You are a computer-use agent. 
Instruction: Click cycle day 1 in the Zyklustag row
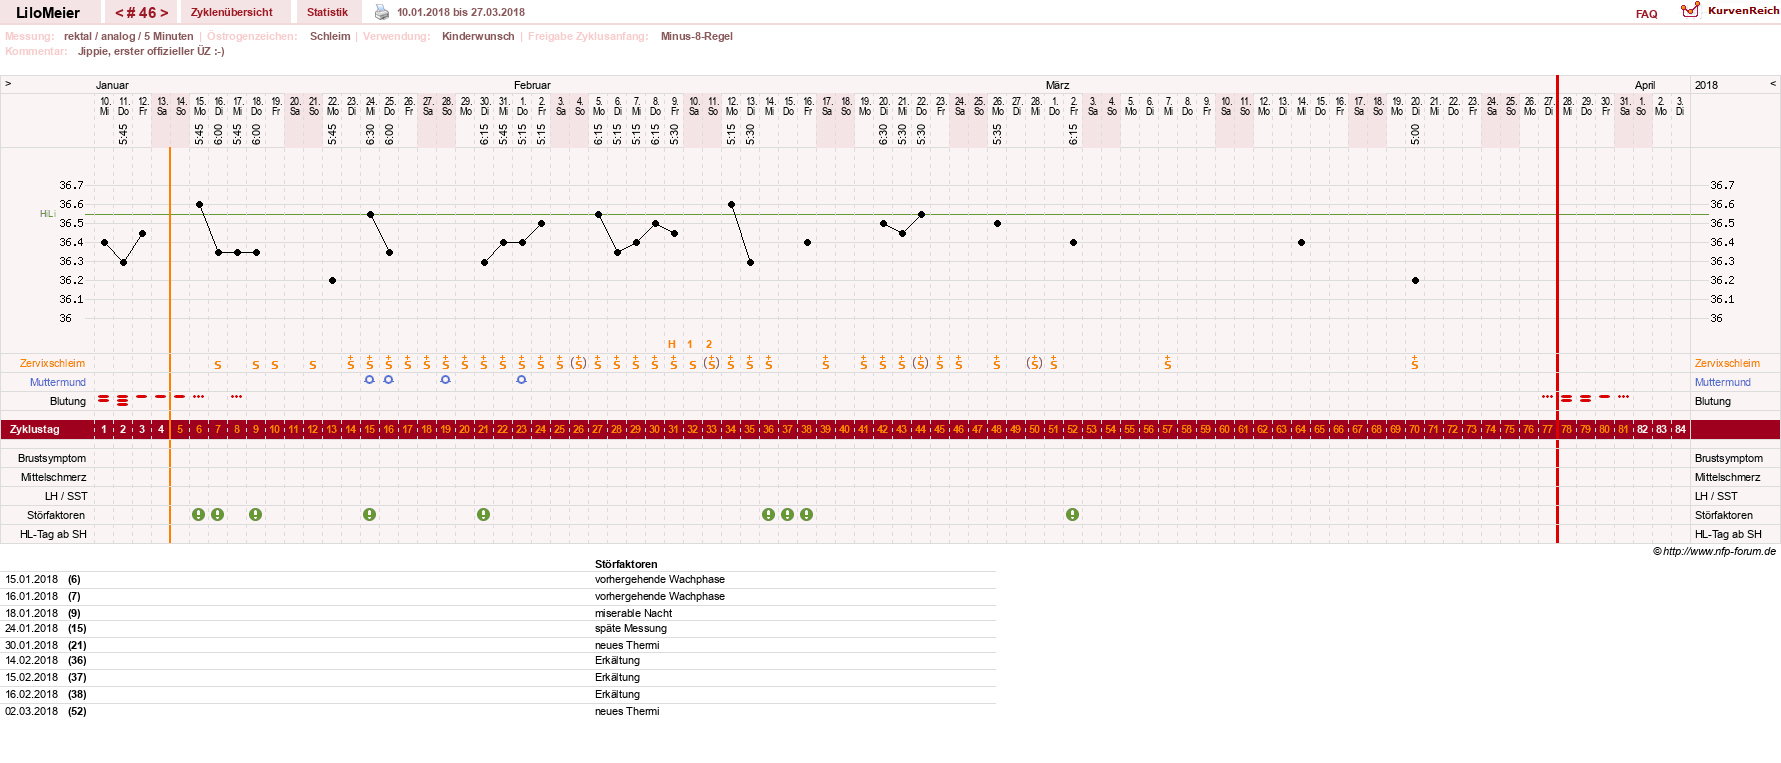[104, 429]
